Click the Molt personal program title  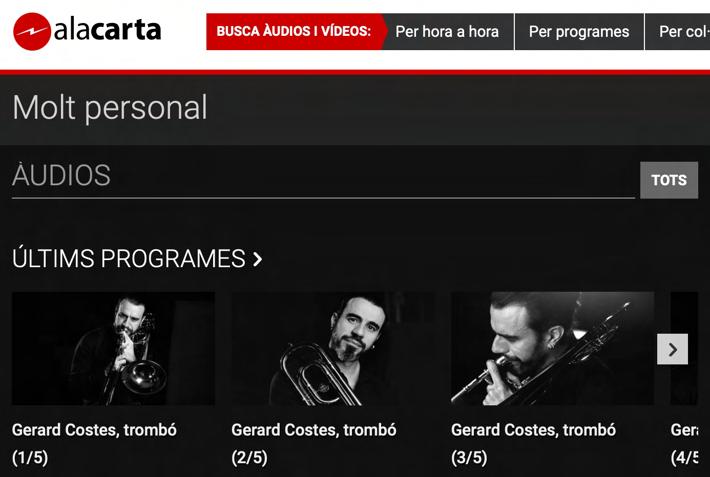[x=110, y=108]
